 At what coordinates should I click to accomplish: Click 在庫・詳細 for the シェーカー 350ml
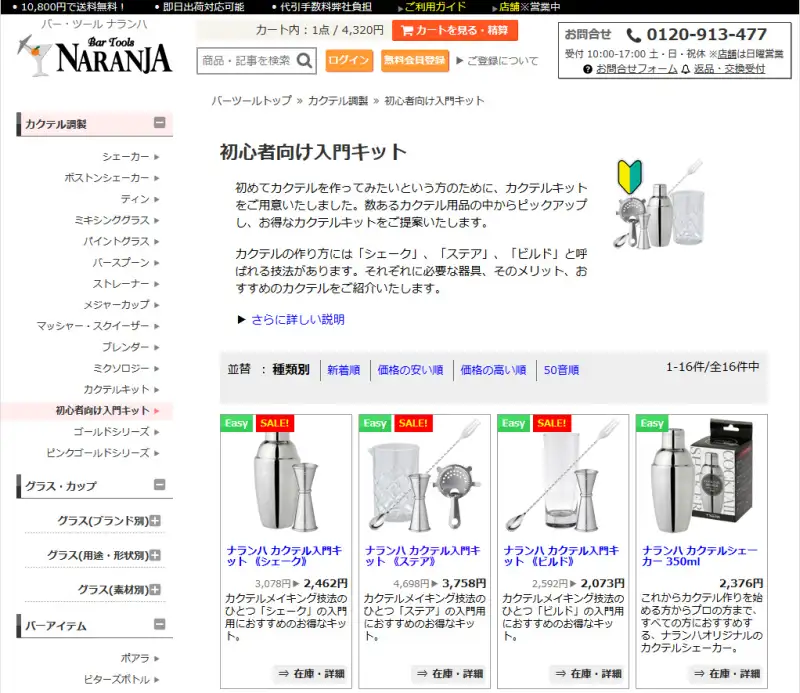coord(727,674)
